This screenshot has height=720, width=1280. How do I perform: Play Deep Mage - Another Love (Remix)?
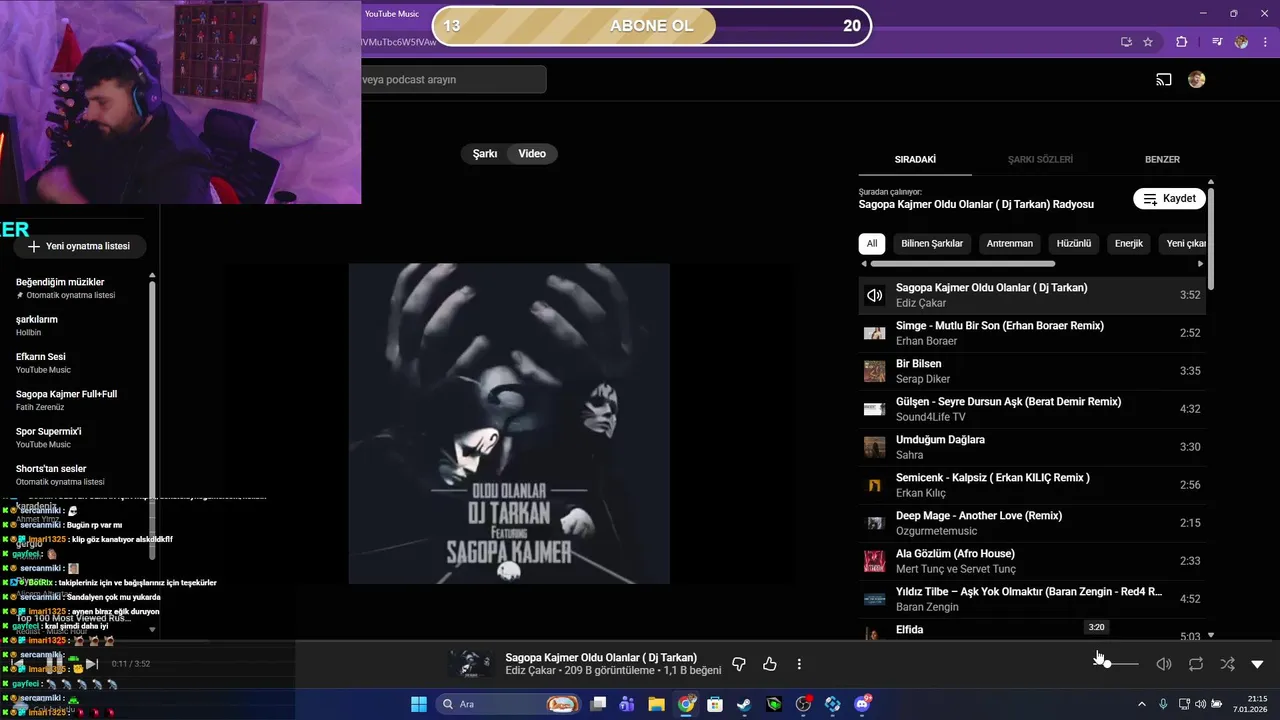1033,523
